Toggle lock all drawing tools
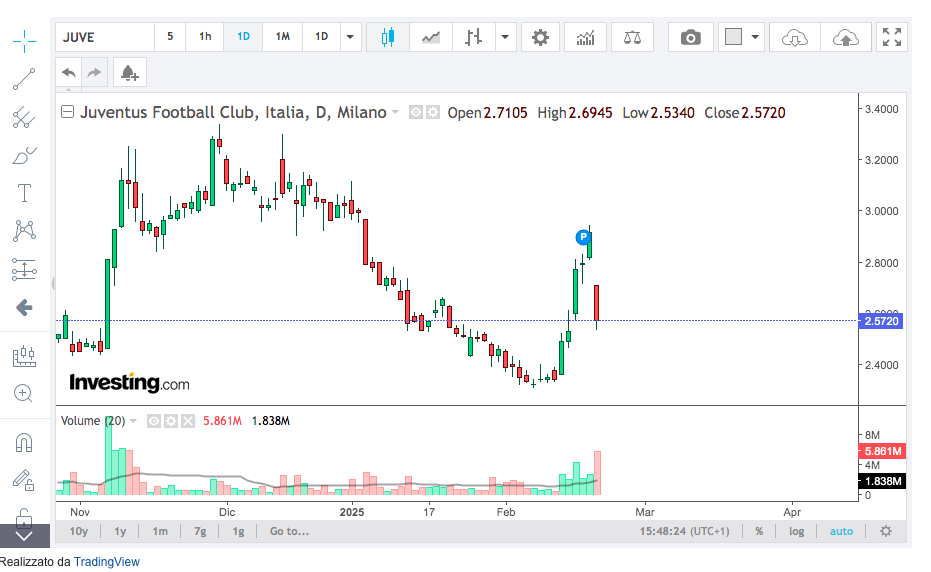The width and height of the screenshot is (931, 572). 24,517
